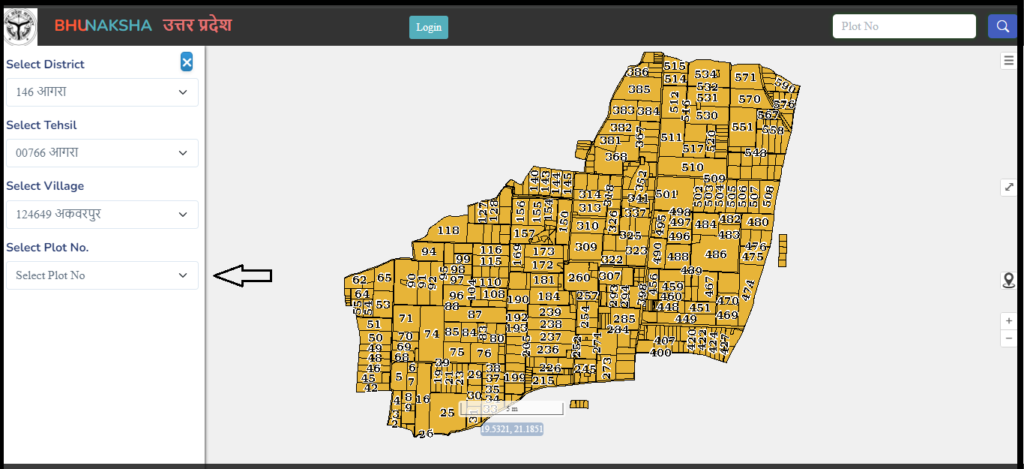
Task: Select plot 25 on the map
Action: [x=447, y=413]
